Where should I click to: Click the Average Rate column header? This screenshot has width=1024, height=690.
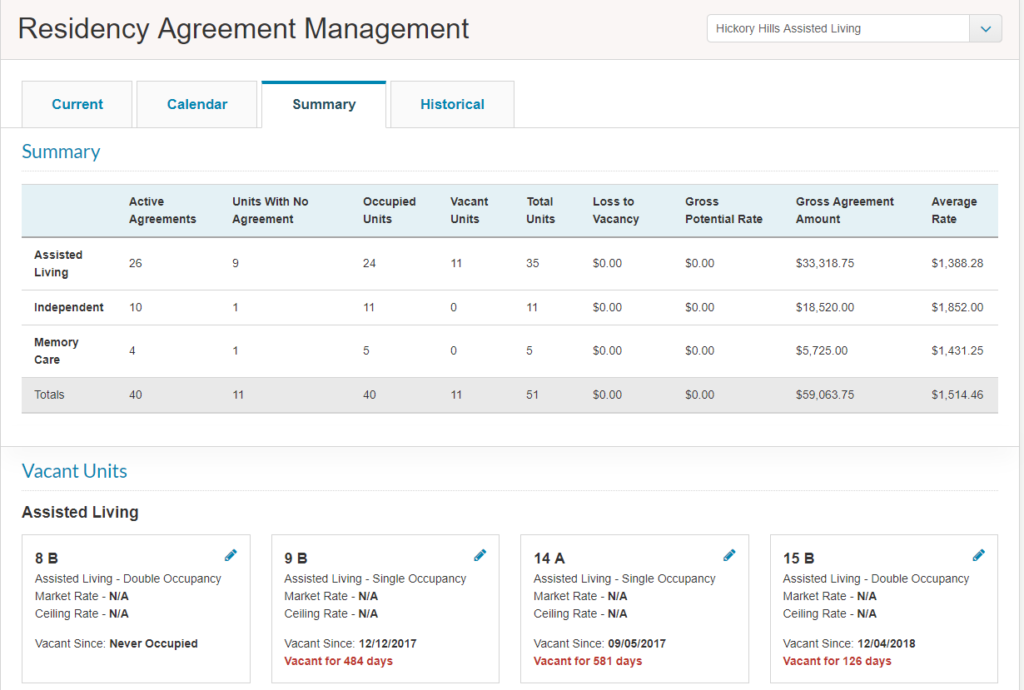point(954,210)
